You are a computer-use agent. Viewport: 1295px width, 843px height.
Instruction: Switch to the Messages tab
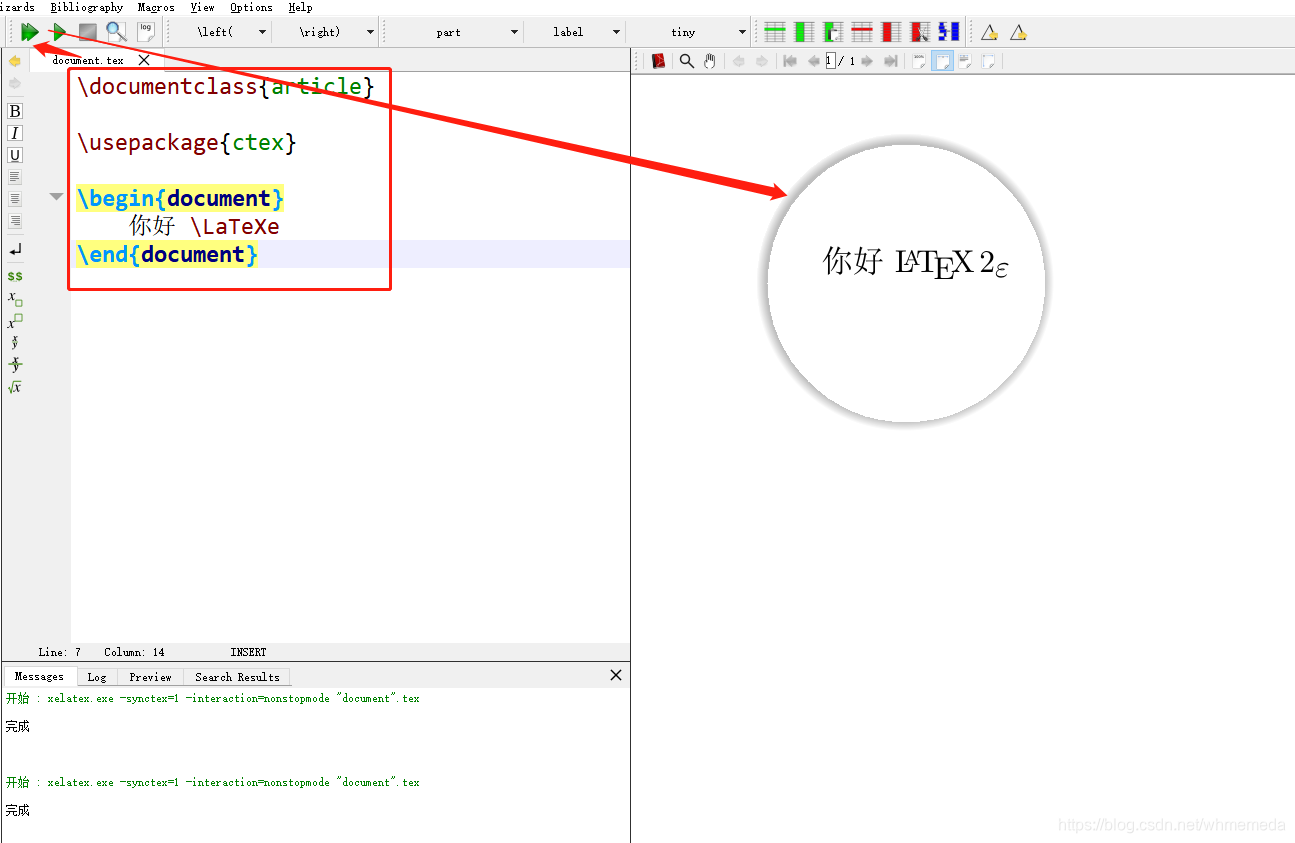pyautogui.click(x=40, y=676)
